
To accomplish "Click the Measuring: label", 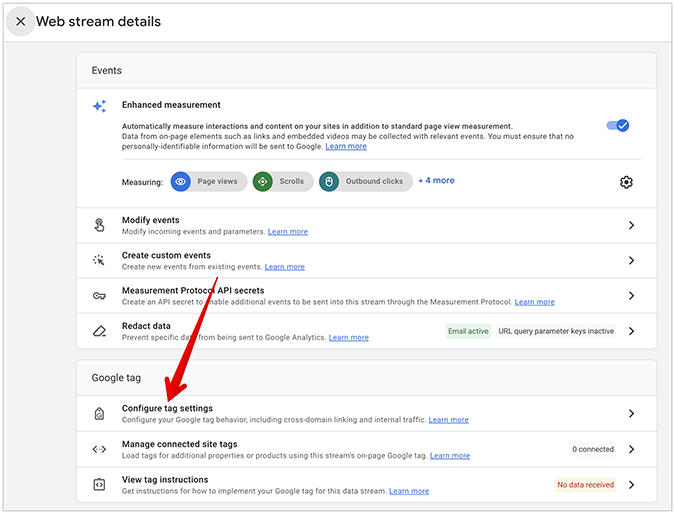I will 142,182.
